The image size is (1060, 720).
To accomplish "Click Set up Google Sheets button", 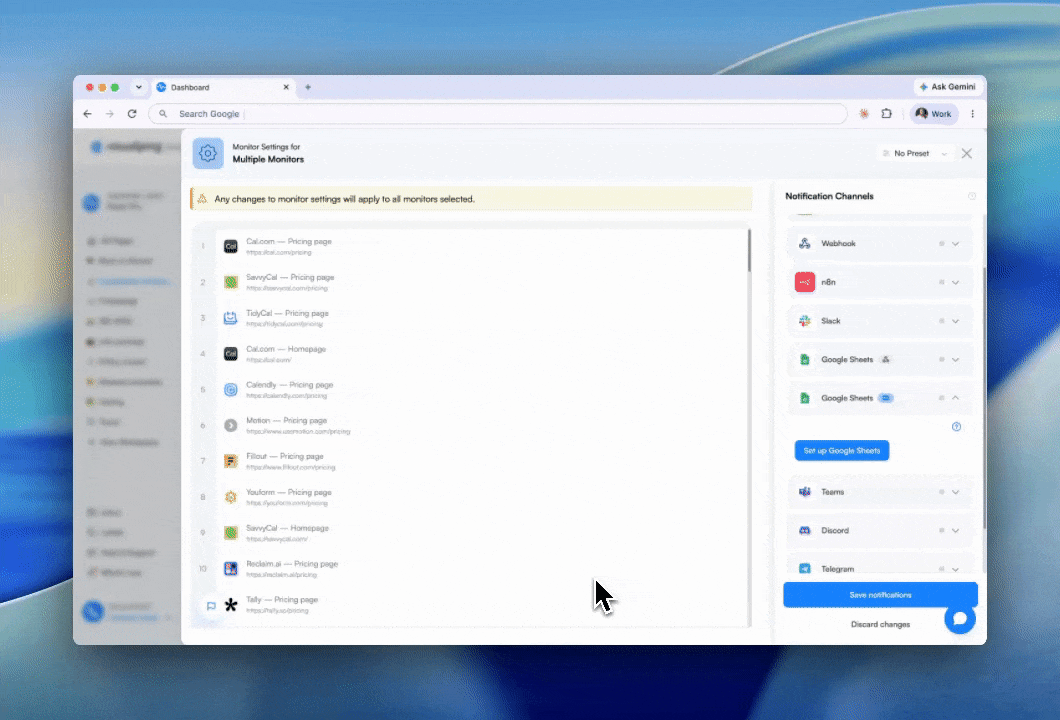I will click(842, 450).
